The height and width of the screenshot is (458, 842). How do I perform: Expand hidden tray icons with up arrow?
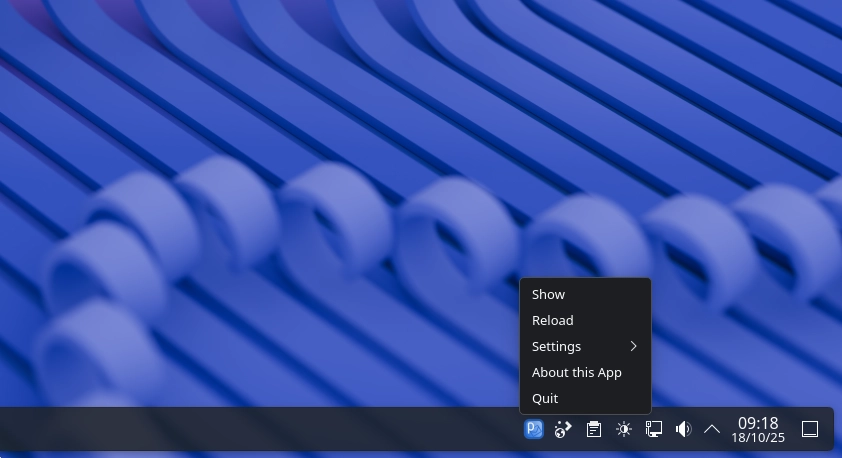pyautogui.click(x=712, y=429)
